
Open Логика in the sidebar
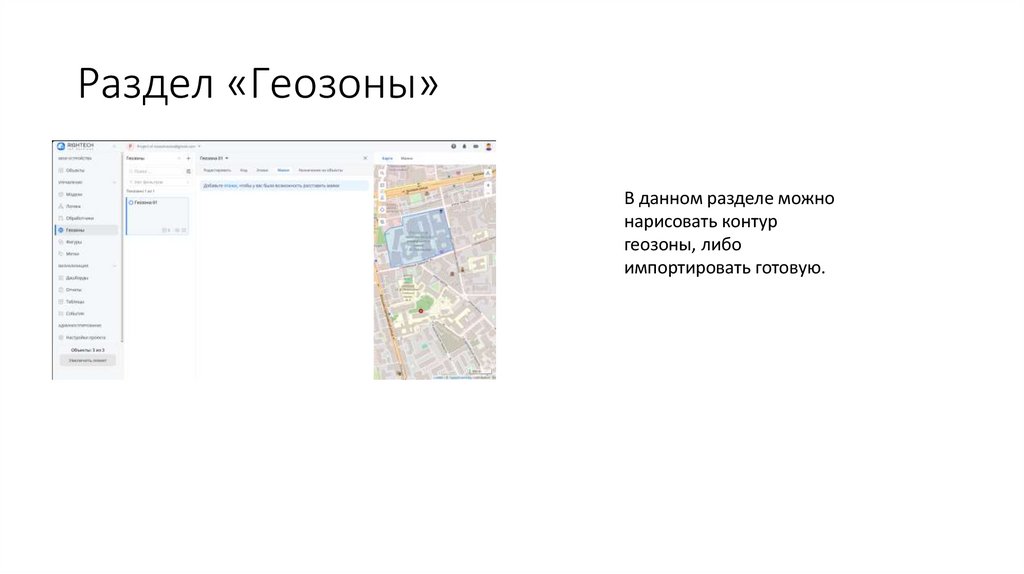[x=73, y=206]
